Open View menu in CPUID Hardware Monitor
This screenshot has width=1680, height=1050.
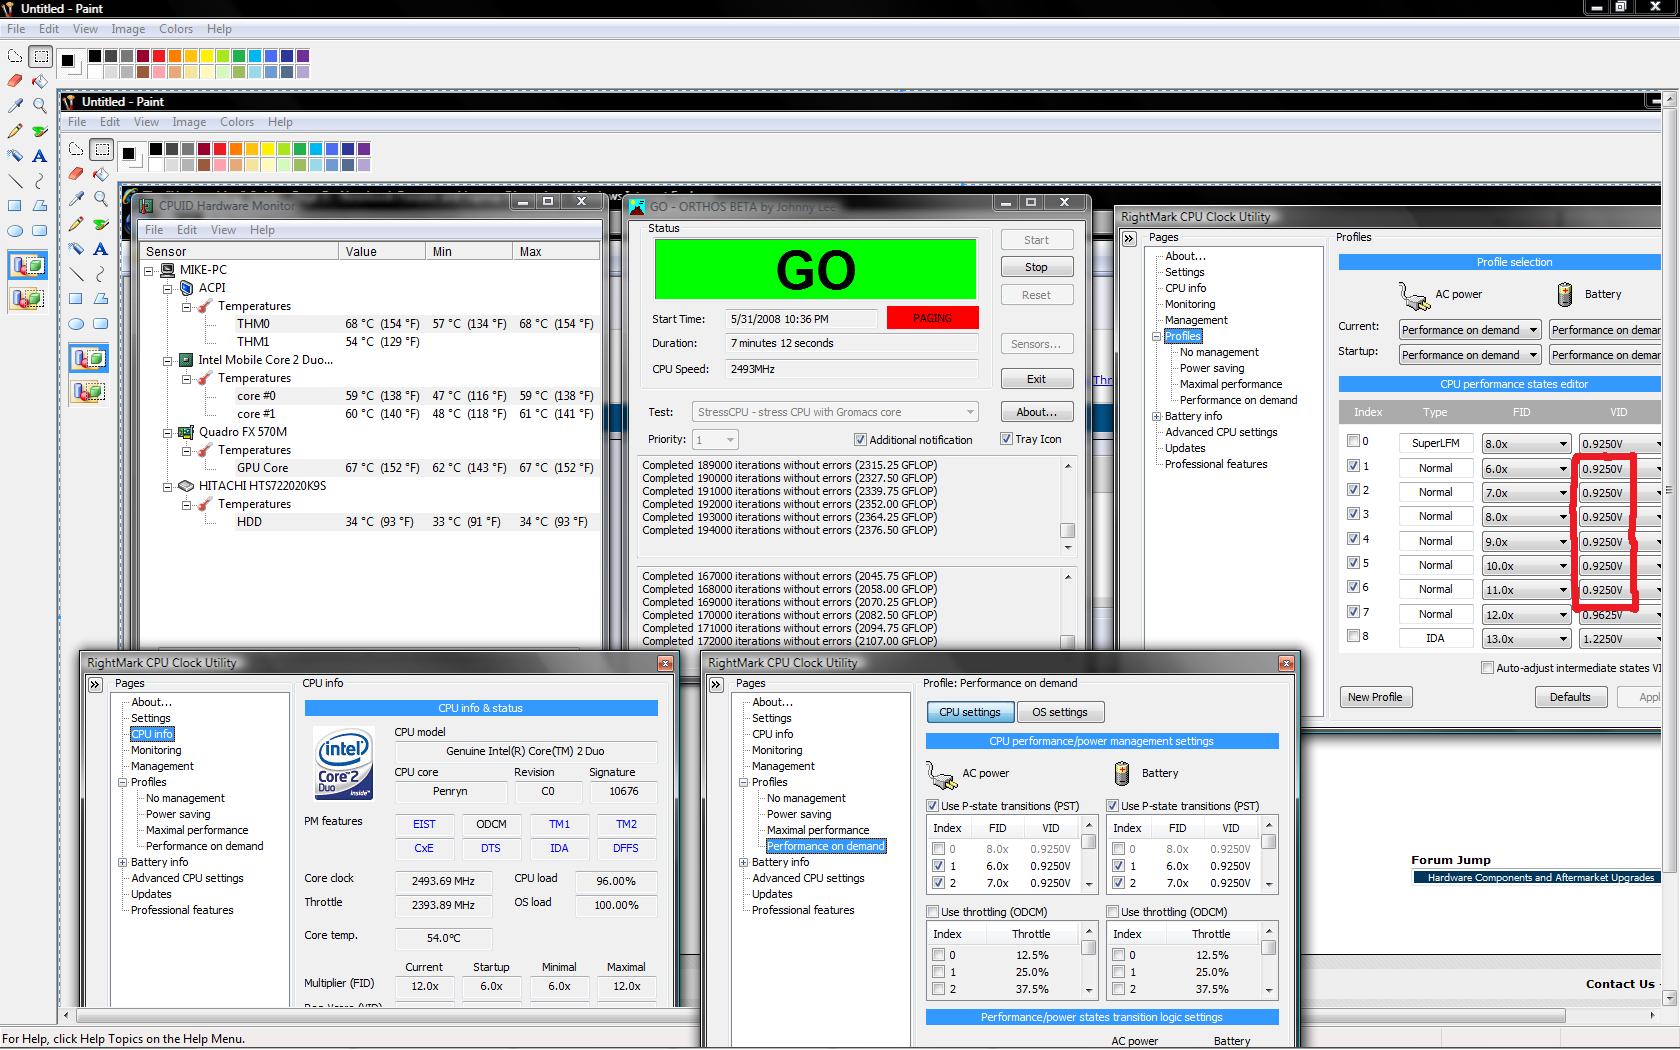[x=223, y=230]
